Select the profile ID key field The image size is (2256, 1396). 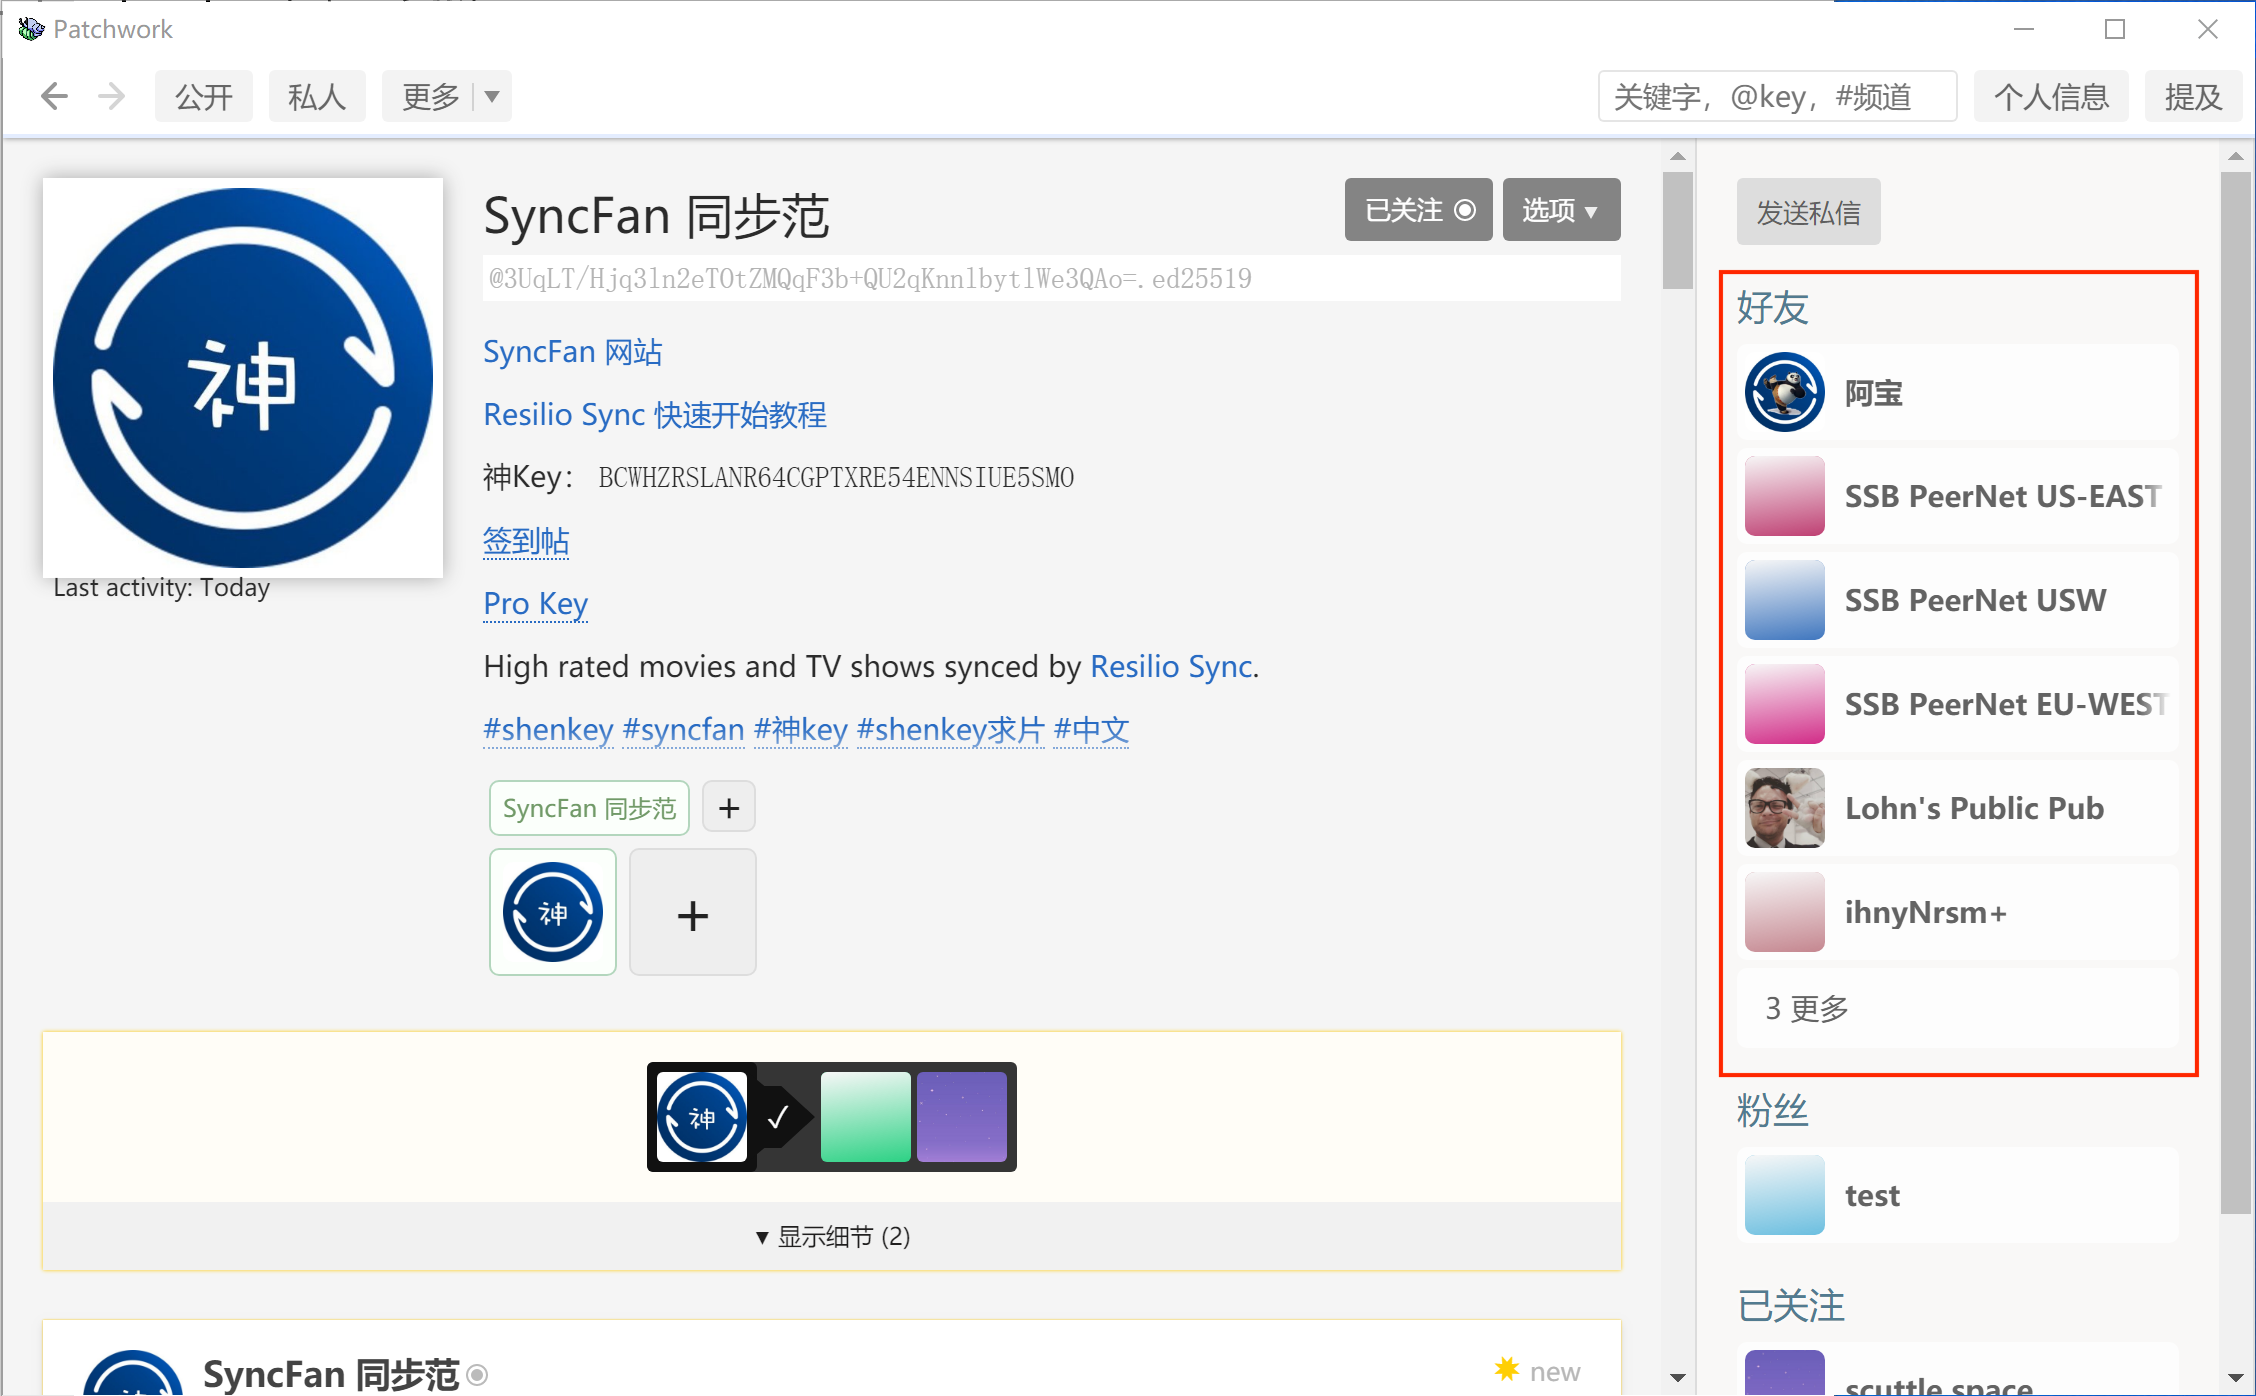click(1052, 279)
